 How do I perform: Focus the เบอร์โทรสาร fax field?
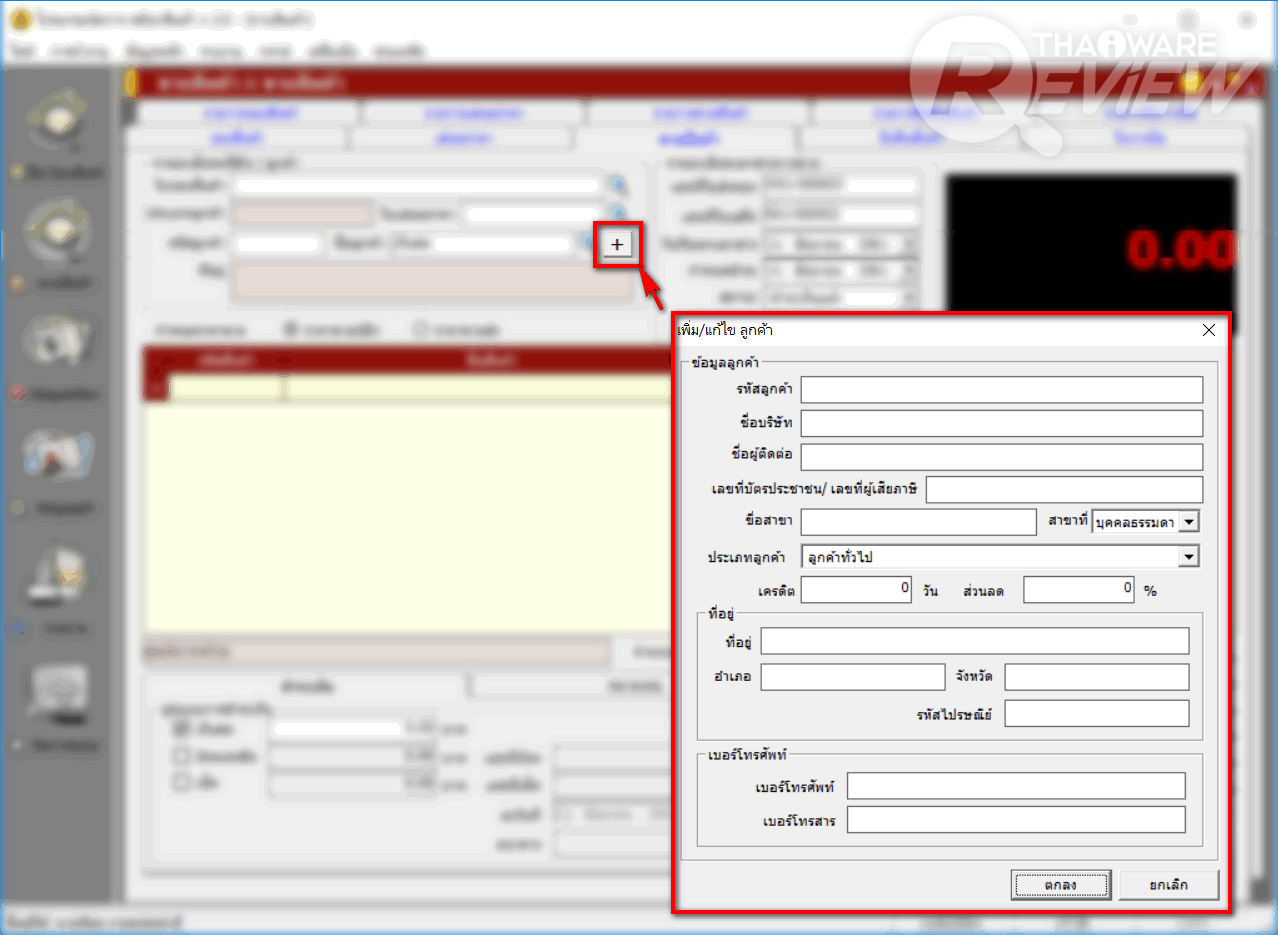pos(1016,820)
